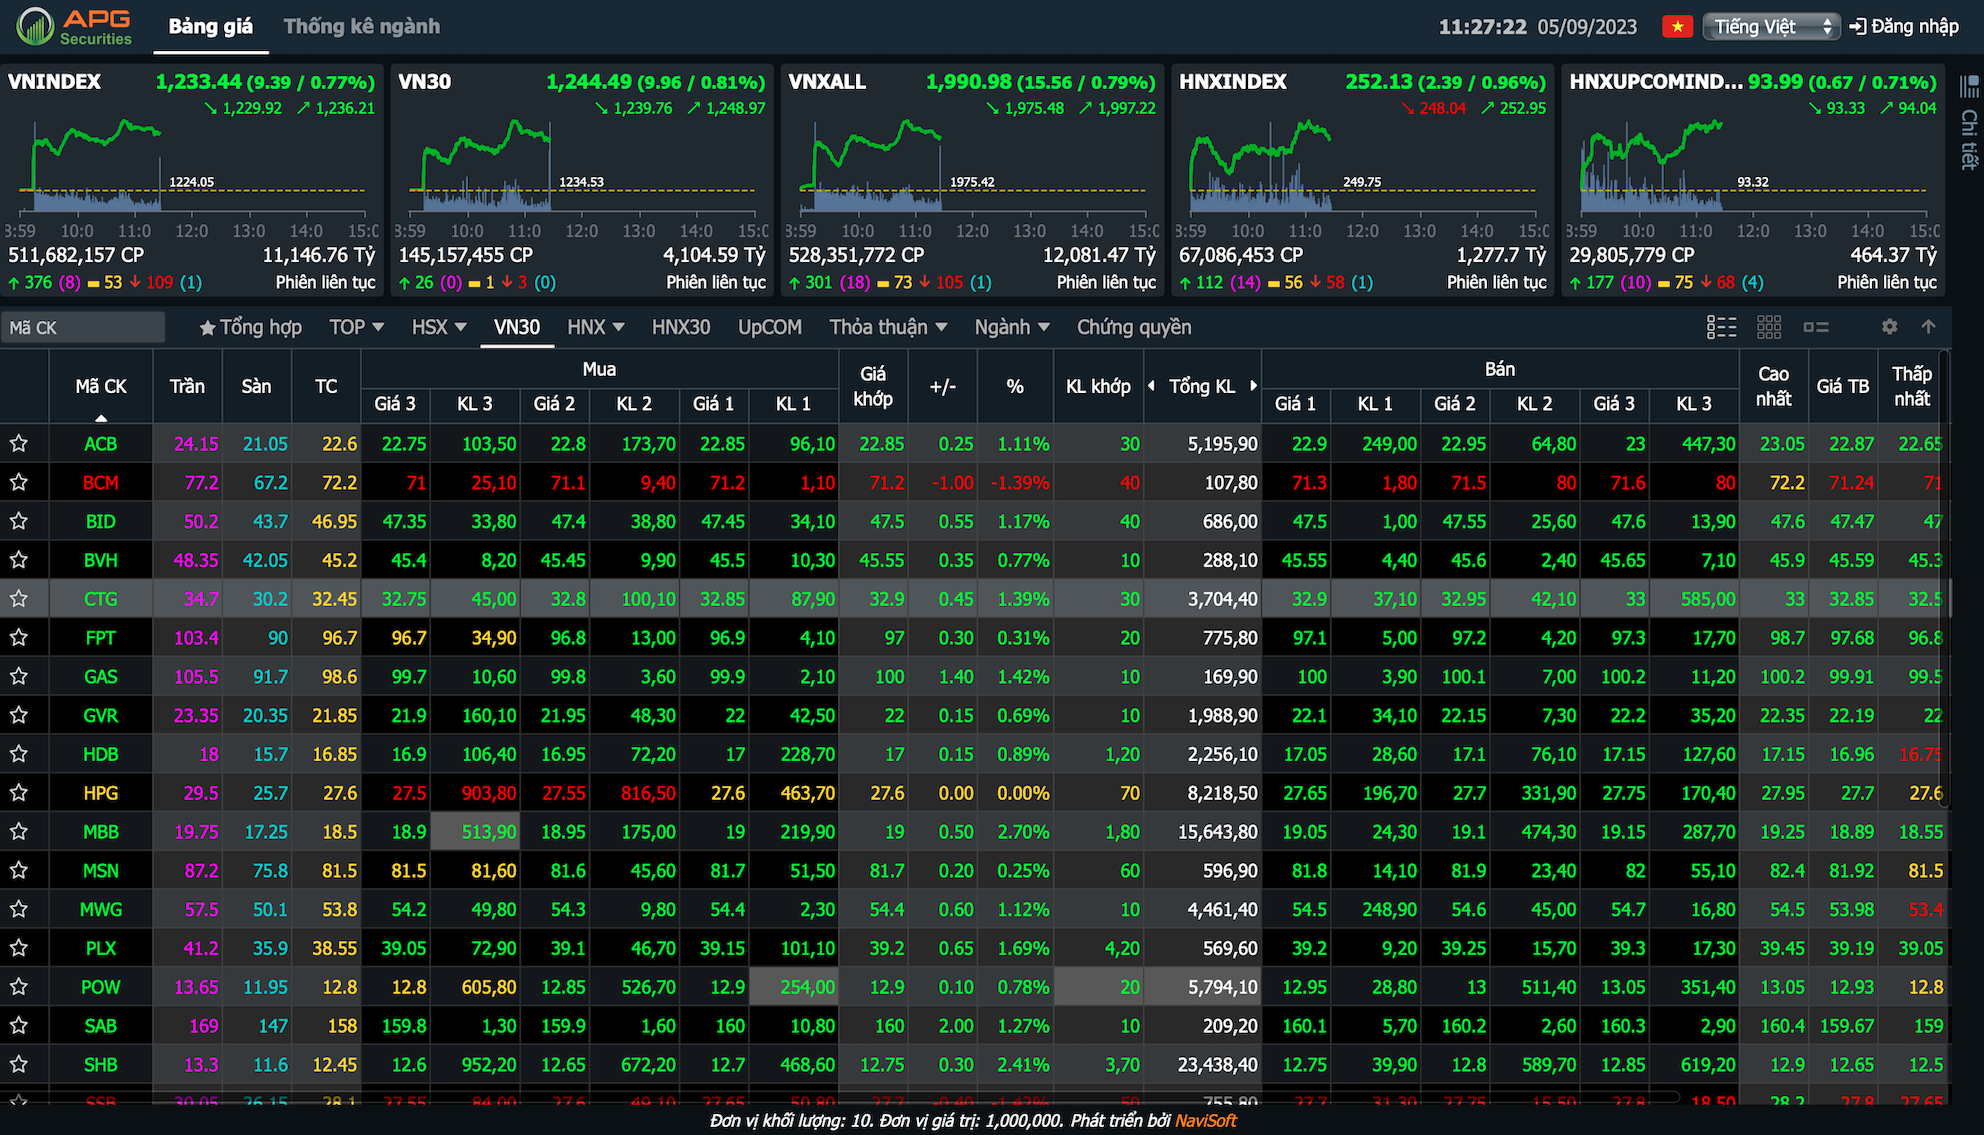Click the KL khớp column header
The image size is (1984, 1135).
[x=1098, y=386]
